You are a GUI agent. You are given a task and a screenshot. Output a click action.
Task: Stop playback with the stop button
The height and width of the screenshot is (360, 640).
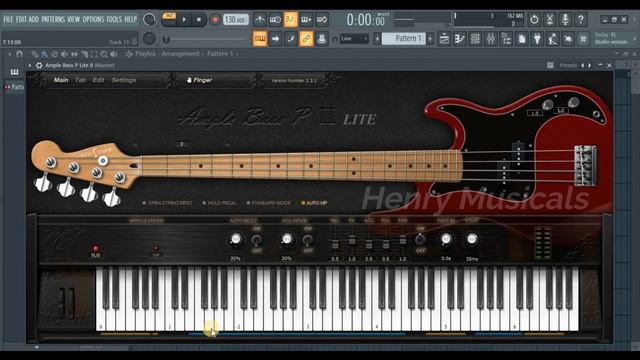click(199, 20)
